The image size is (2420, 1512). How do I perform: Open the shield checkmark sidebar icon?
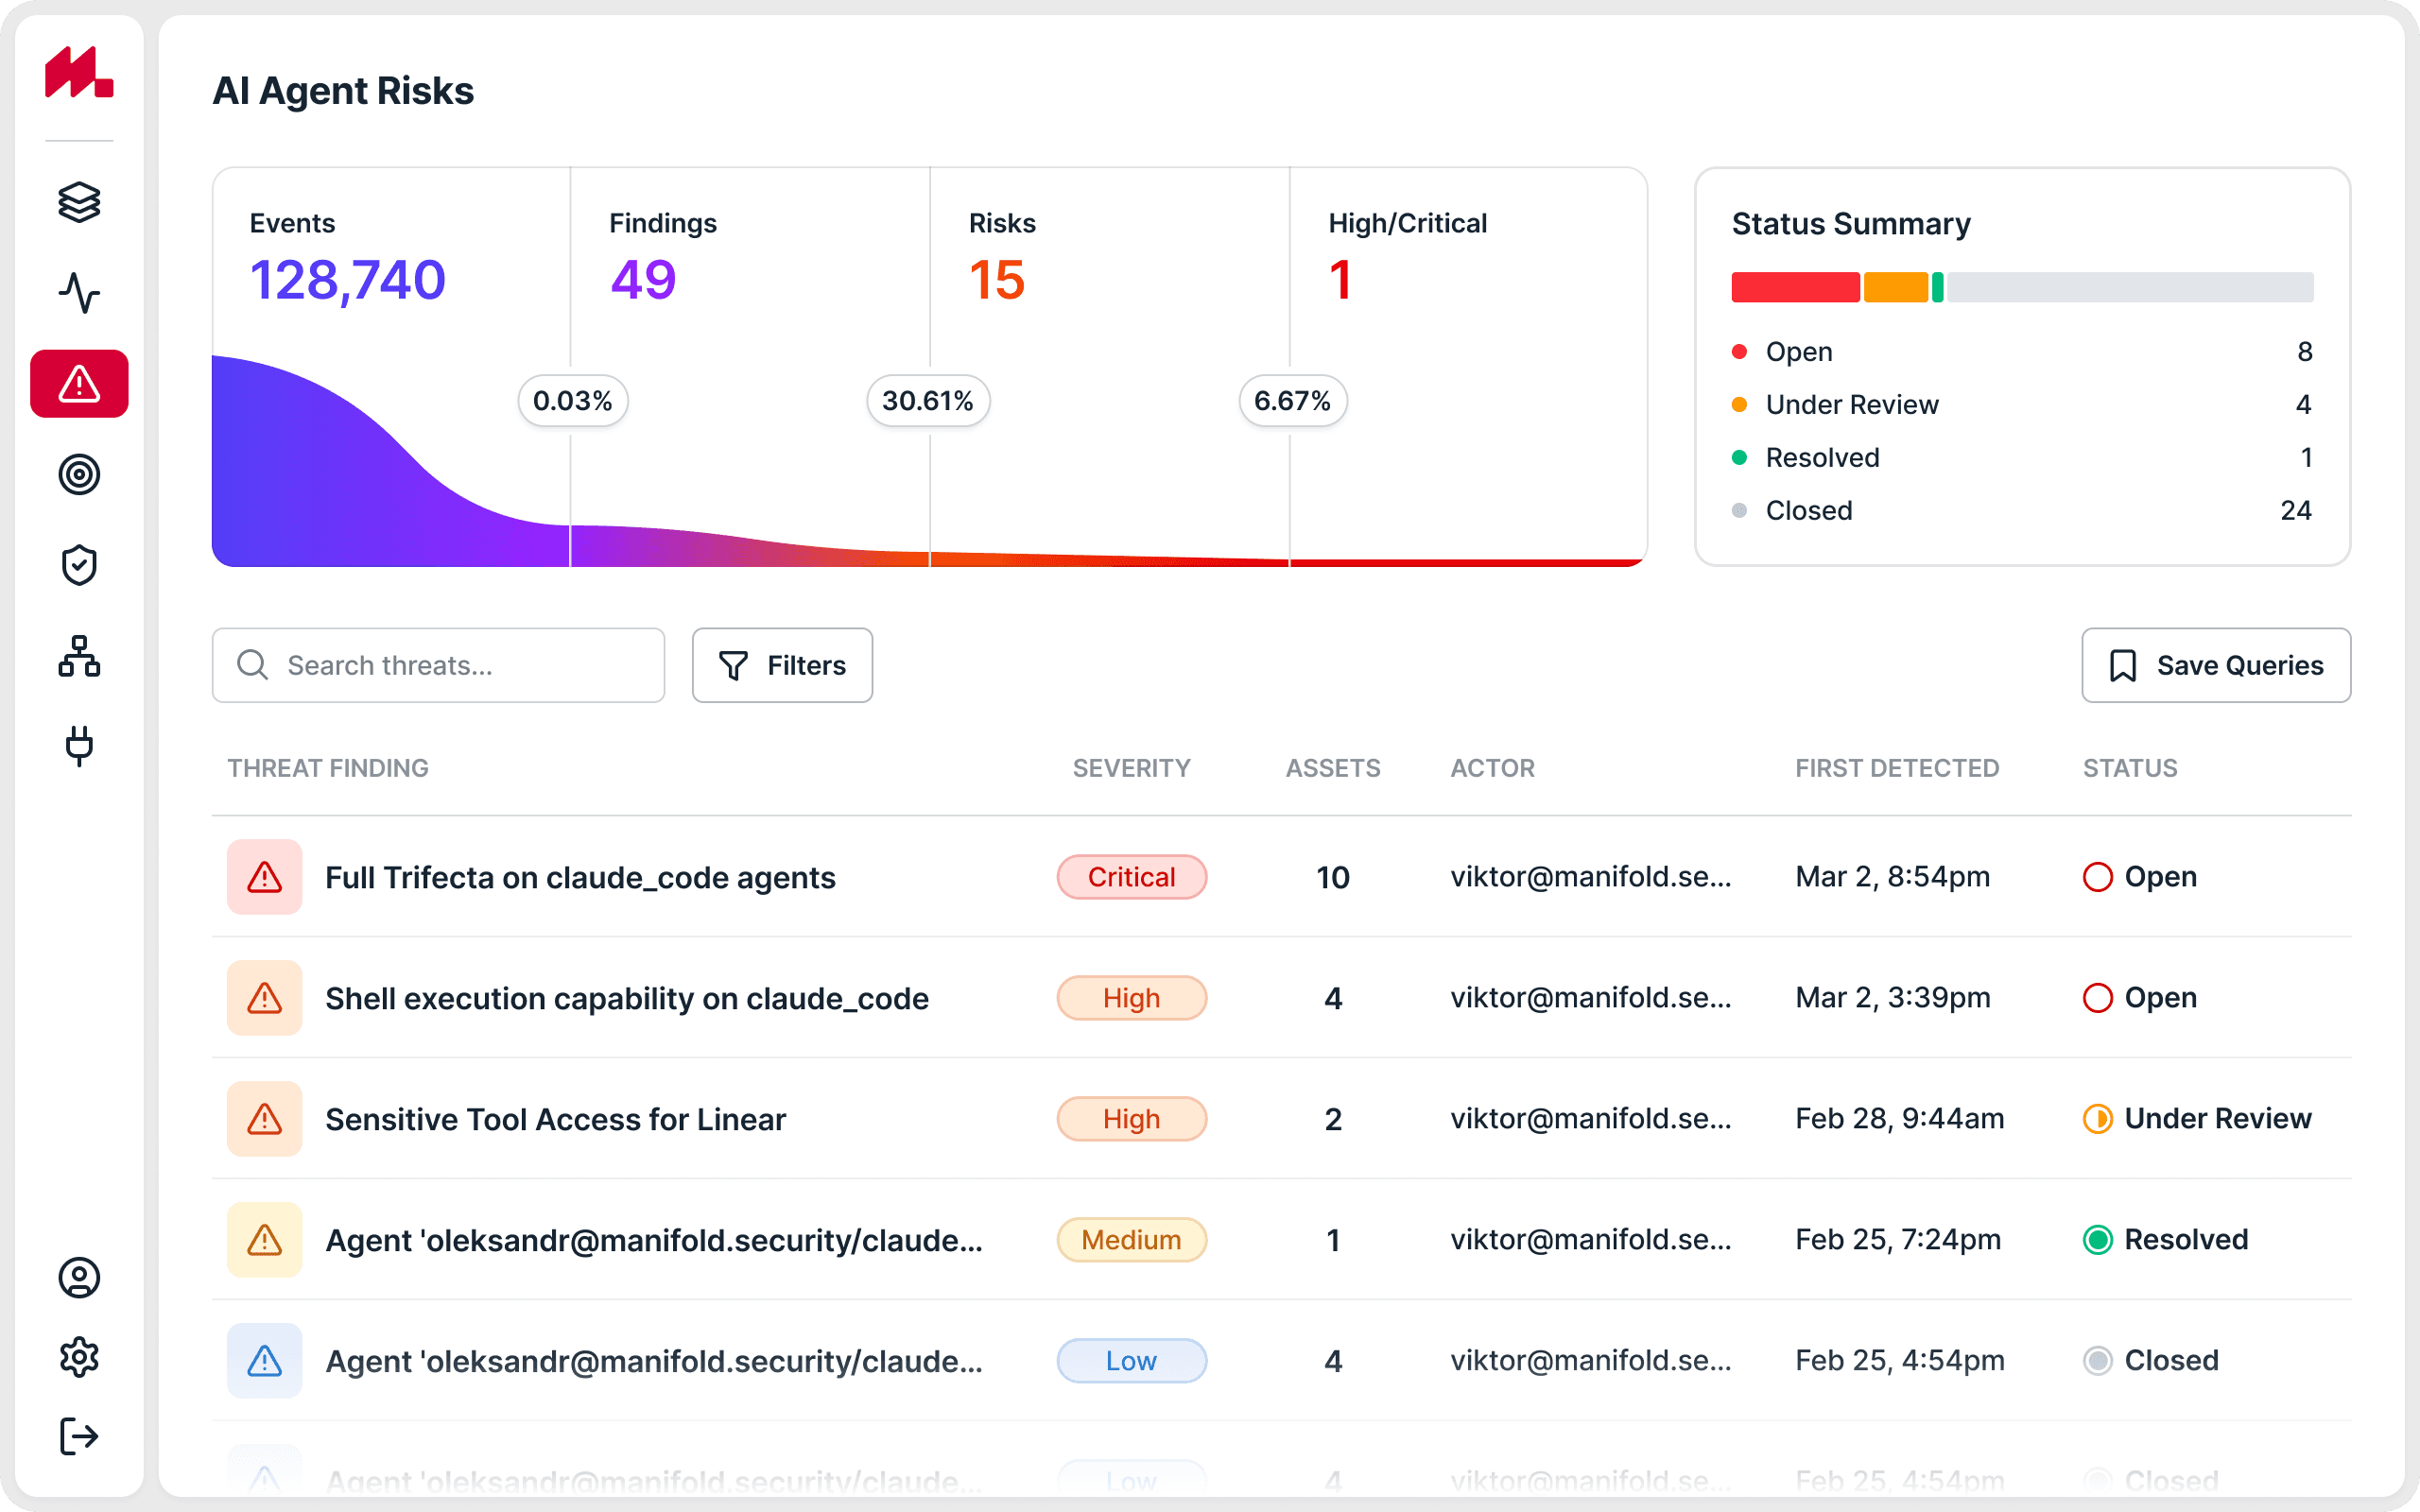pyautogui.click(x=79, y=565)
